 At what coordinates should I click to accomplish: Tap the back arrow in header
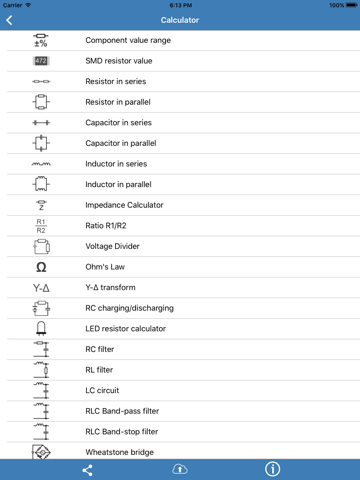9,20
